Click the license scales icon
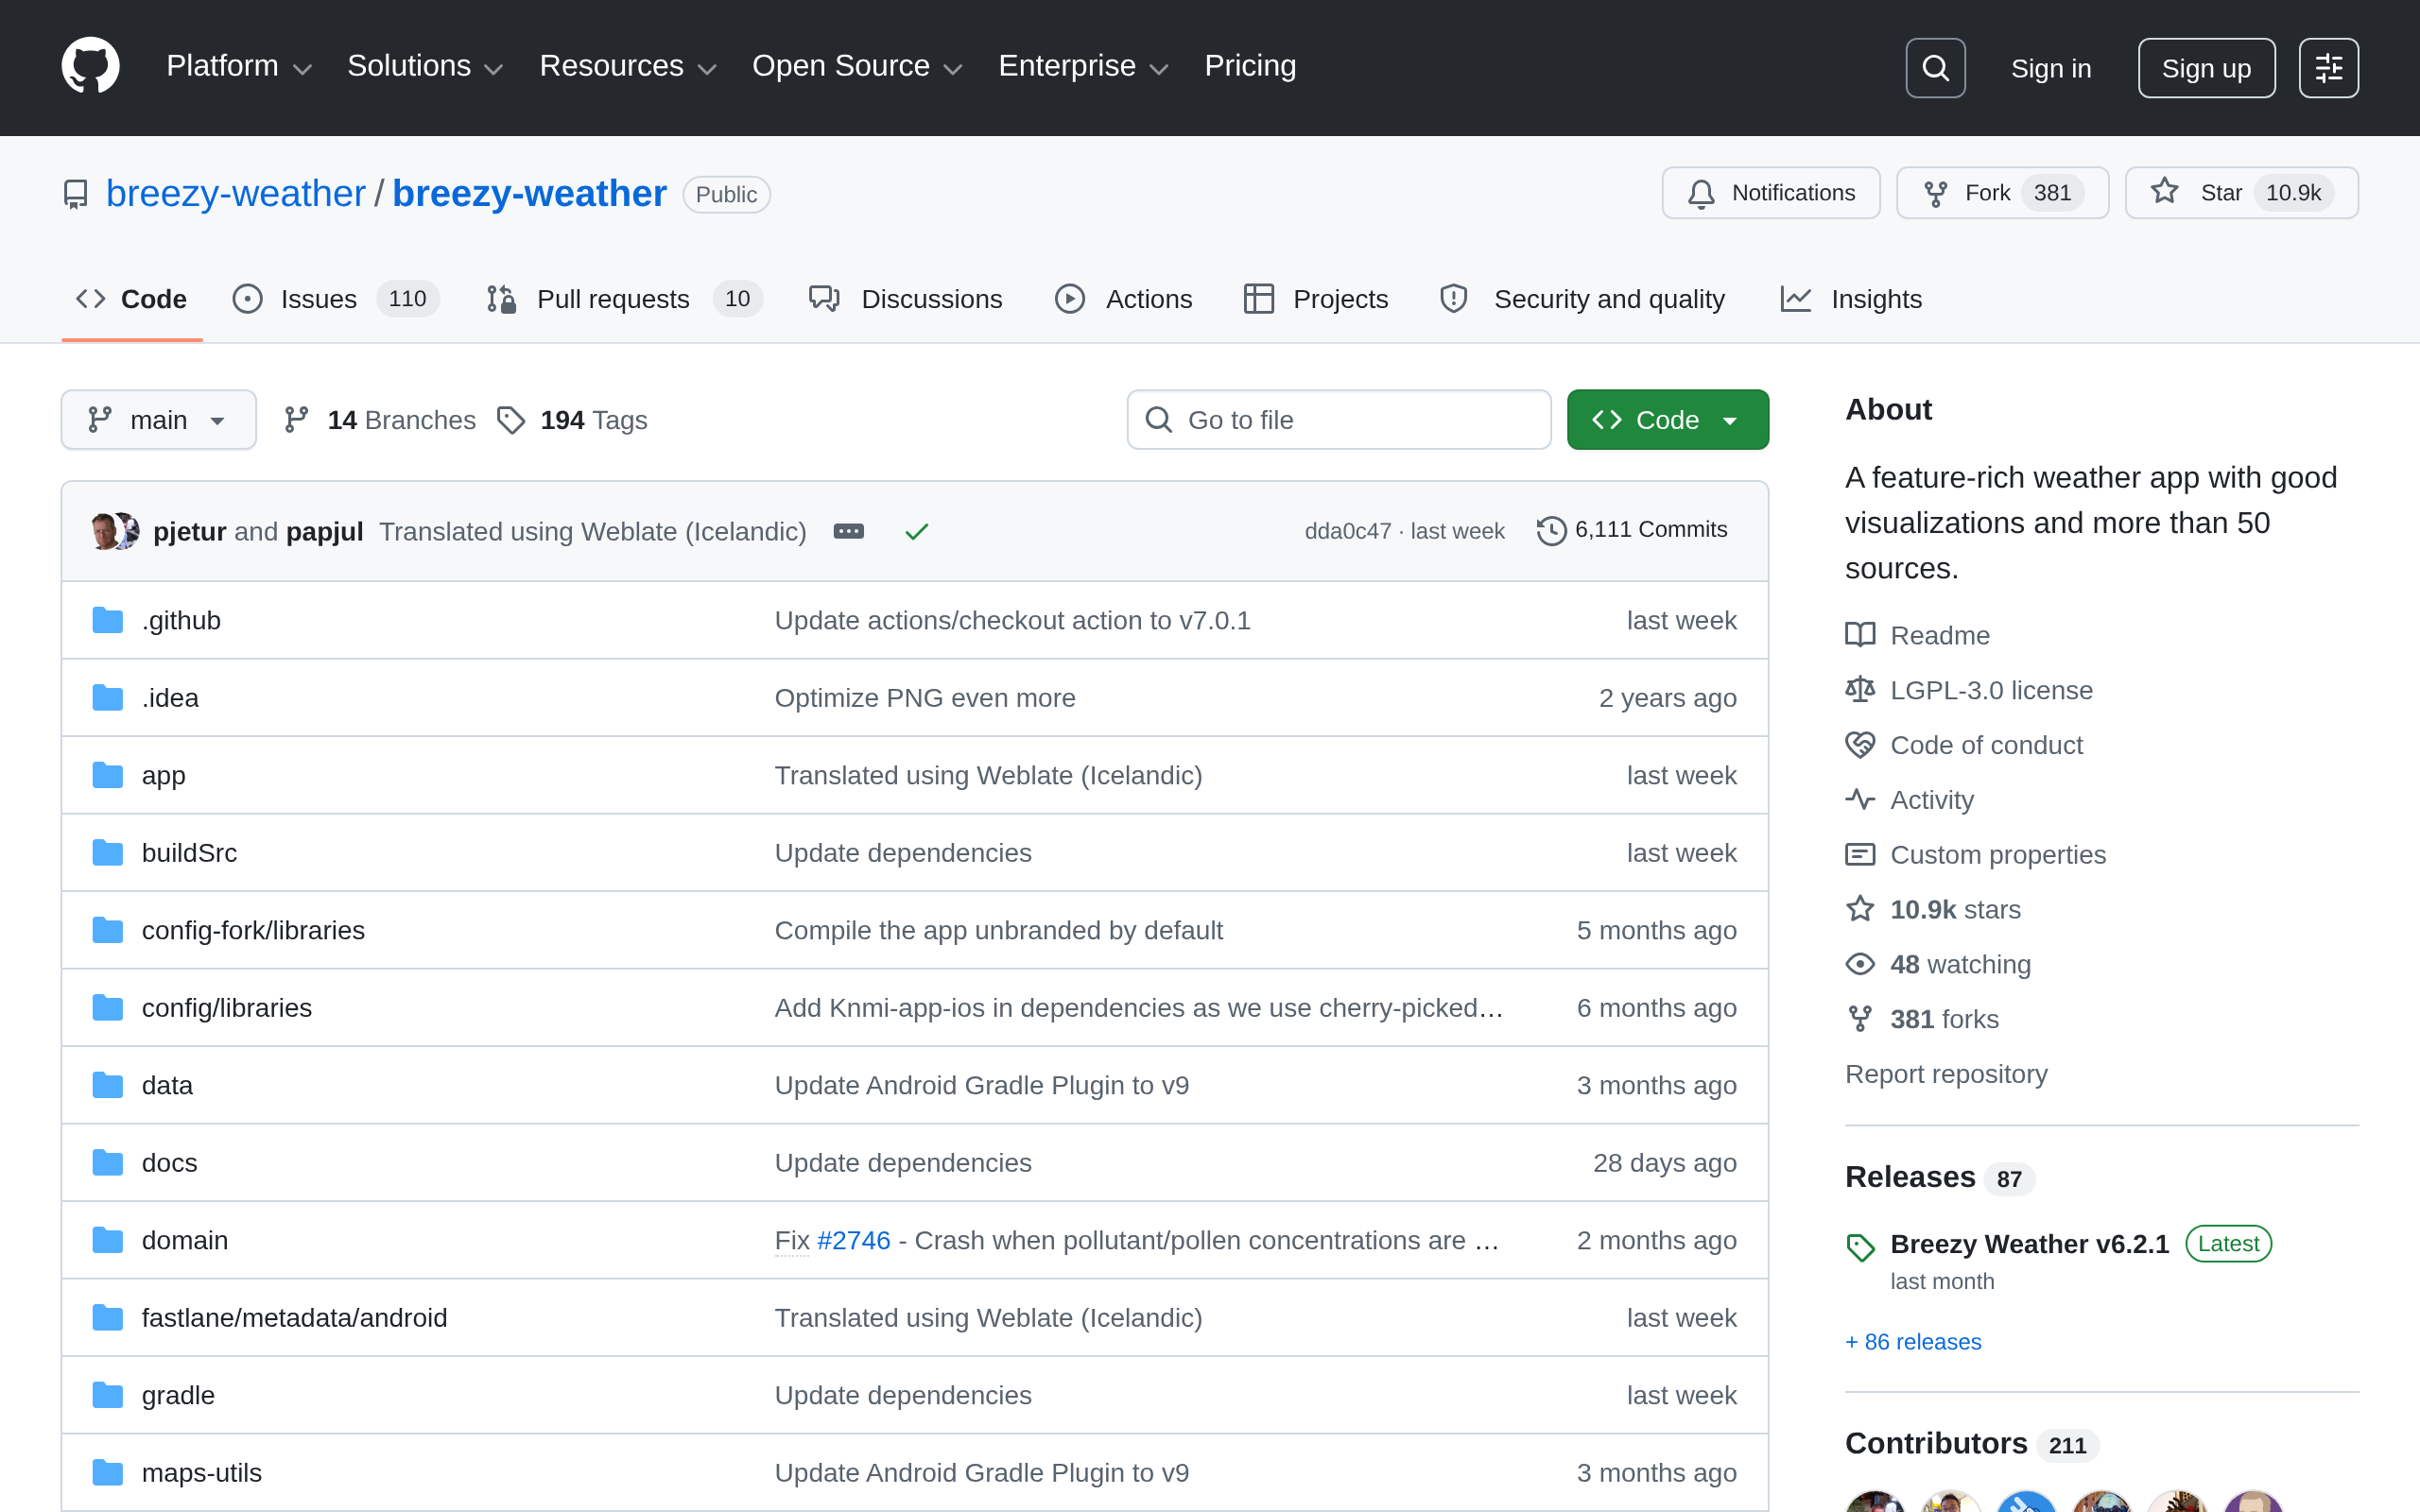Image resolution: width=2420 pixels, height=1512 pixels. pyautogui.click(x=1859, y=690)
